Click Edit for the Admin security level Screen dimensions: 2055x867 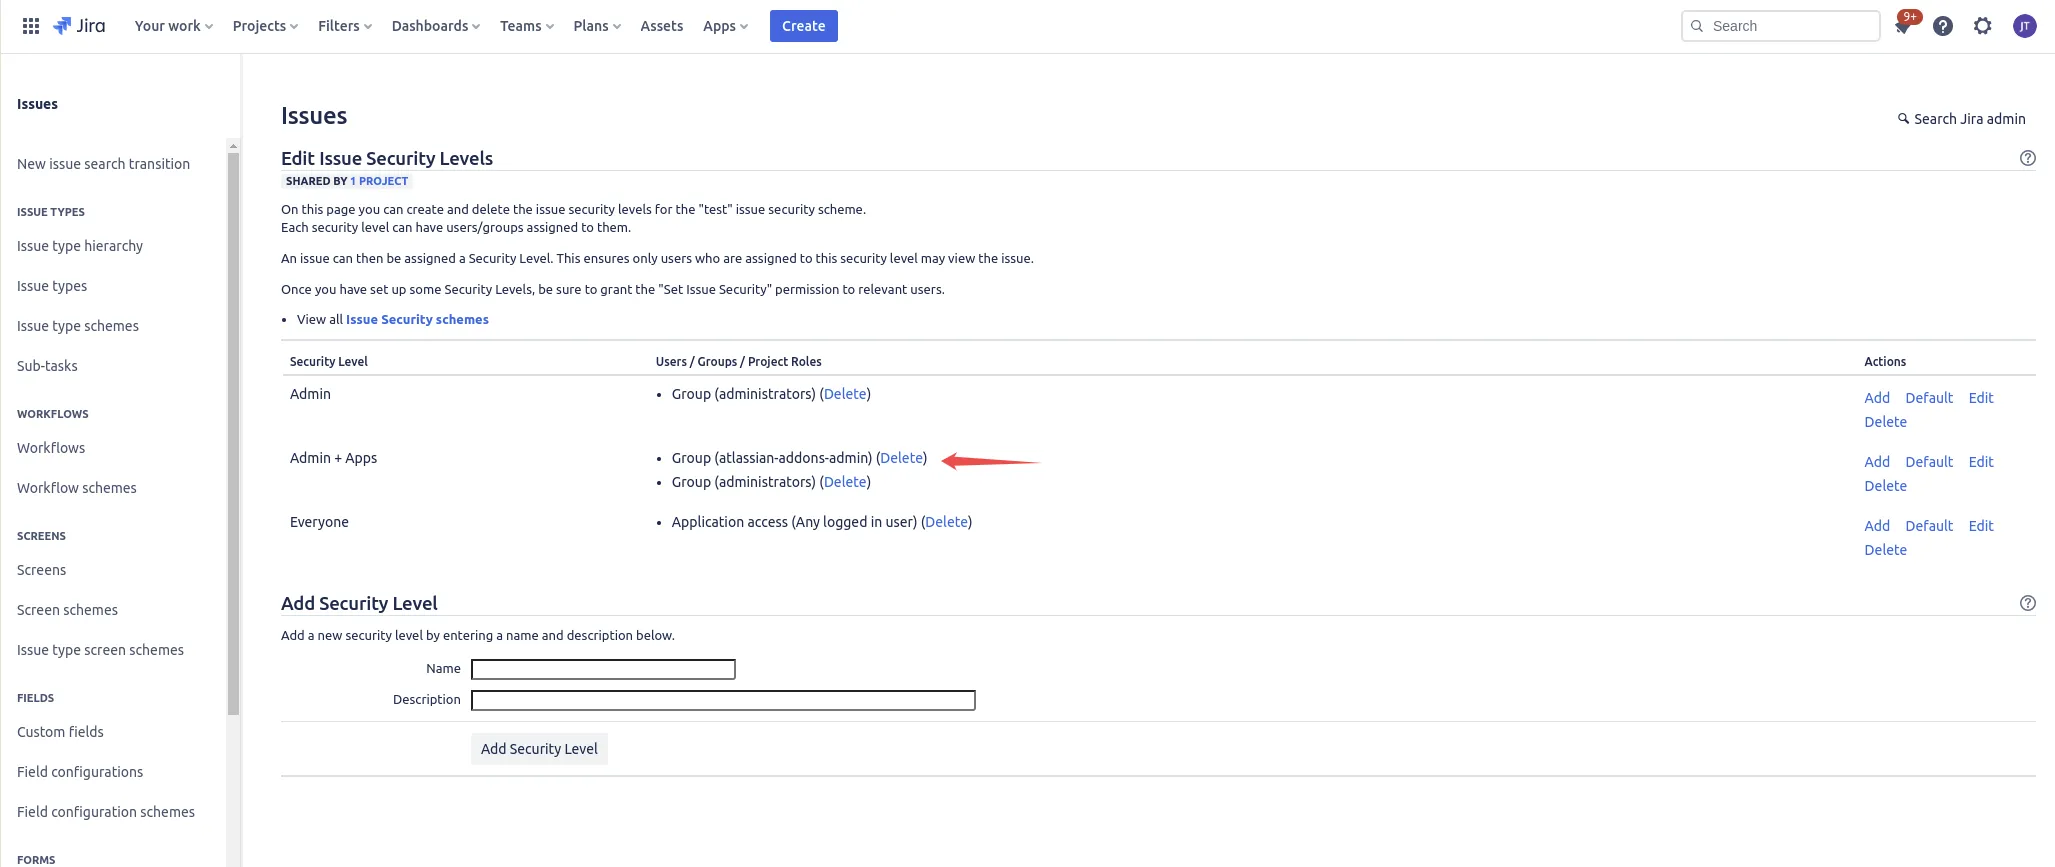click(x=1981, y=398)
